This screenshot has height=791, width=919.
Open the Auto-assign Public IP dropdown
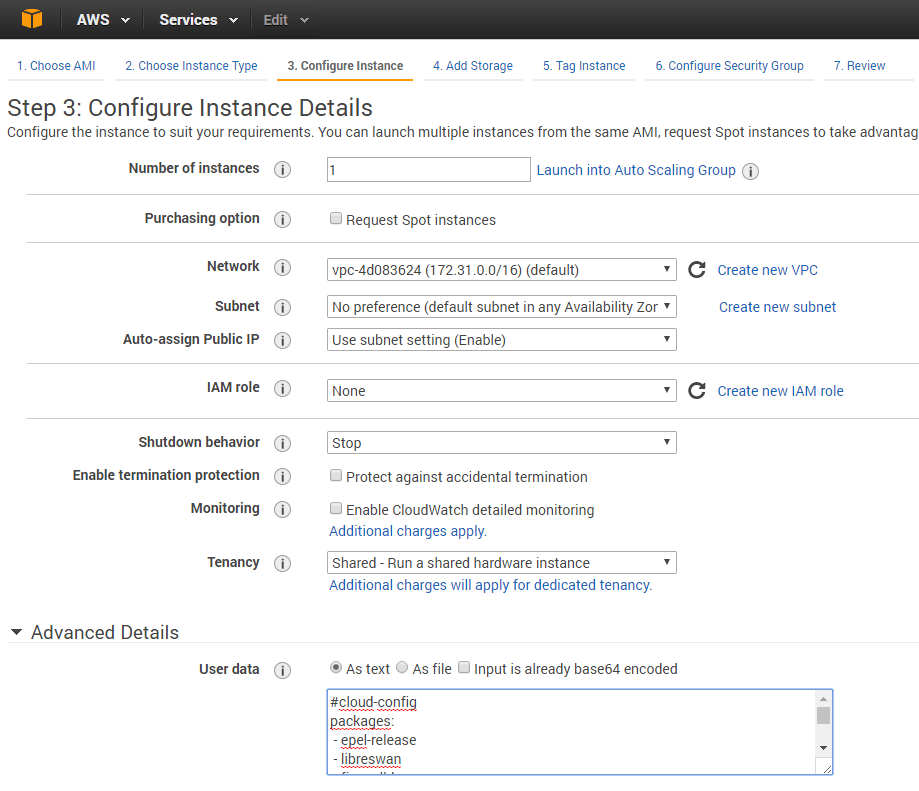[502, 340]
